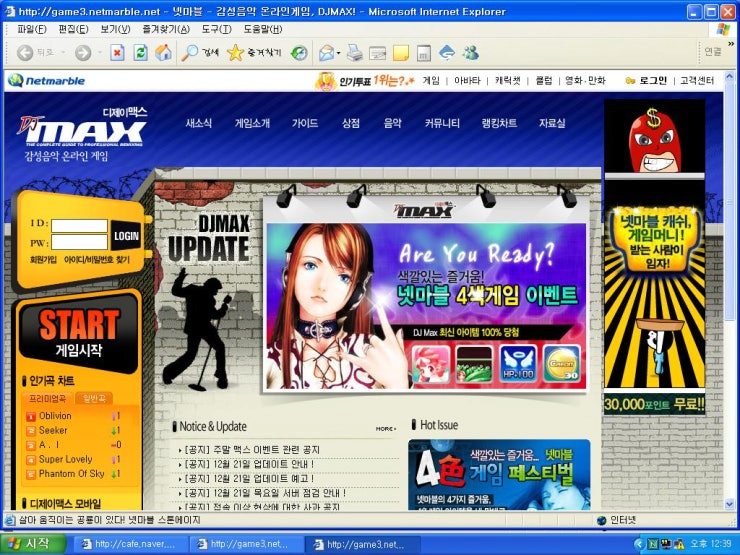Click the gold coin 30 item icon
740x555 pixels.
click(562, 363)
